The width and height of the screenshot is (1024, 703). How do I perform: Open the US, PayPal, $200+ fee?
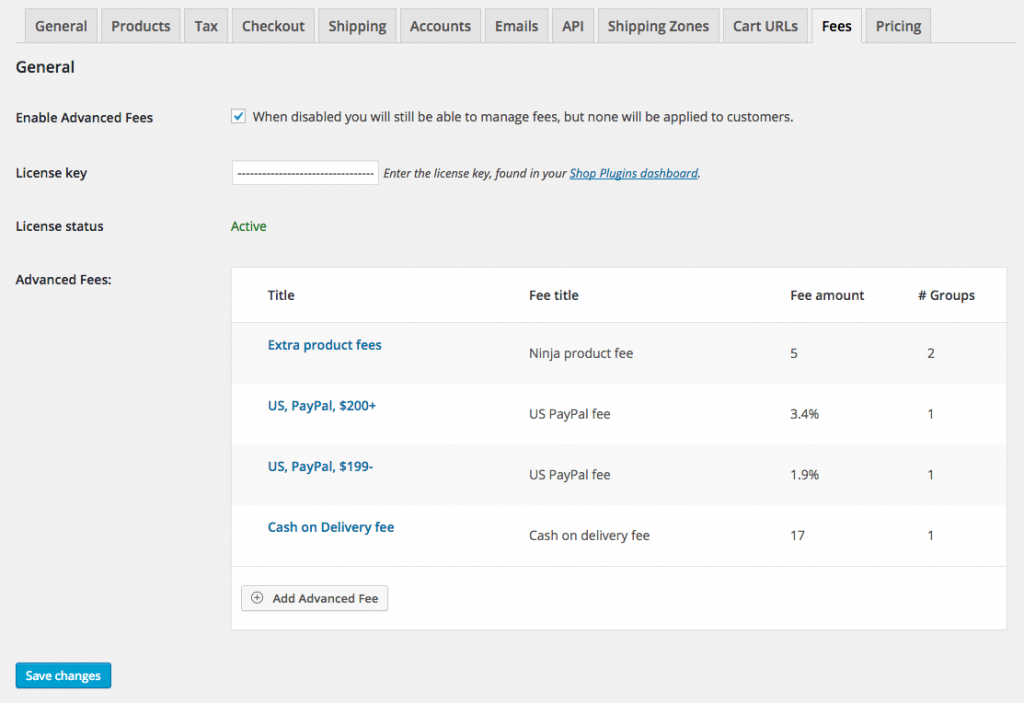pyautogui.click(x=323, y=405)
